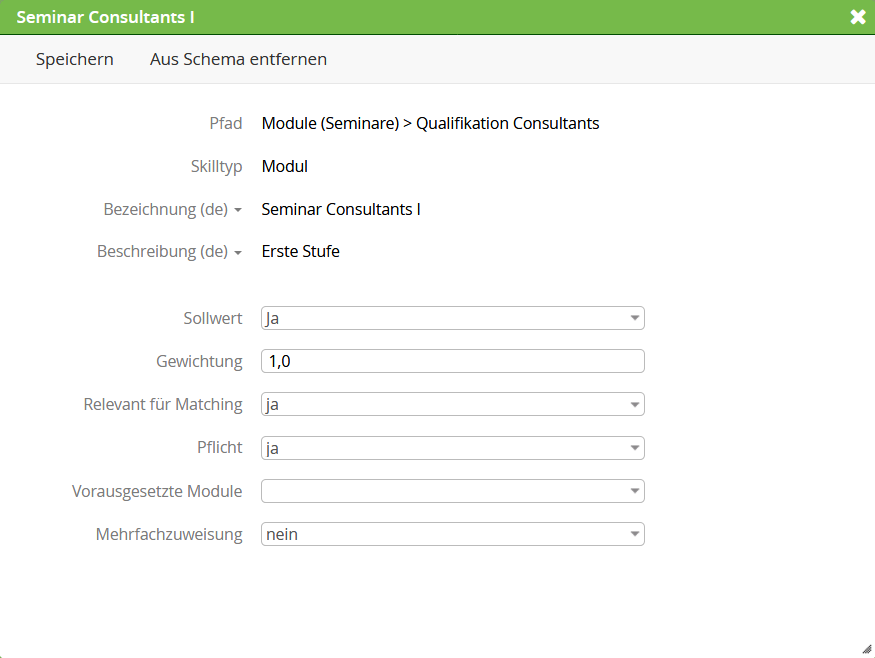This screenshot has height=658, width=875.
Task: Click Aus Schema entfernen
Action: click(x=238, y=59)
